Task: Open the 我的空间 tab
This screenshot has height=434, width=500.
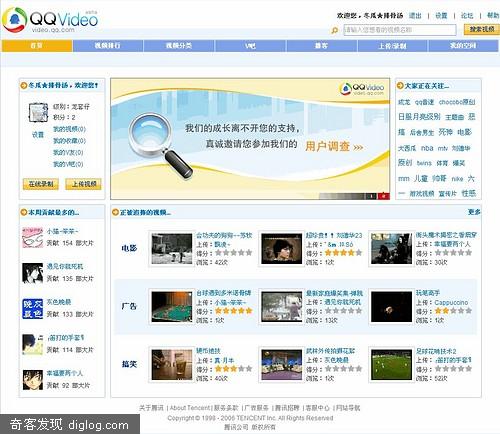Action: [x=463, y=46]
